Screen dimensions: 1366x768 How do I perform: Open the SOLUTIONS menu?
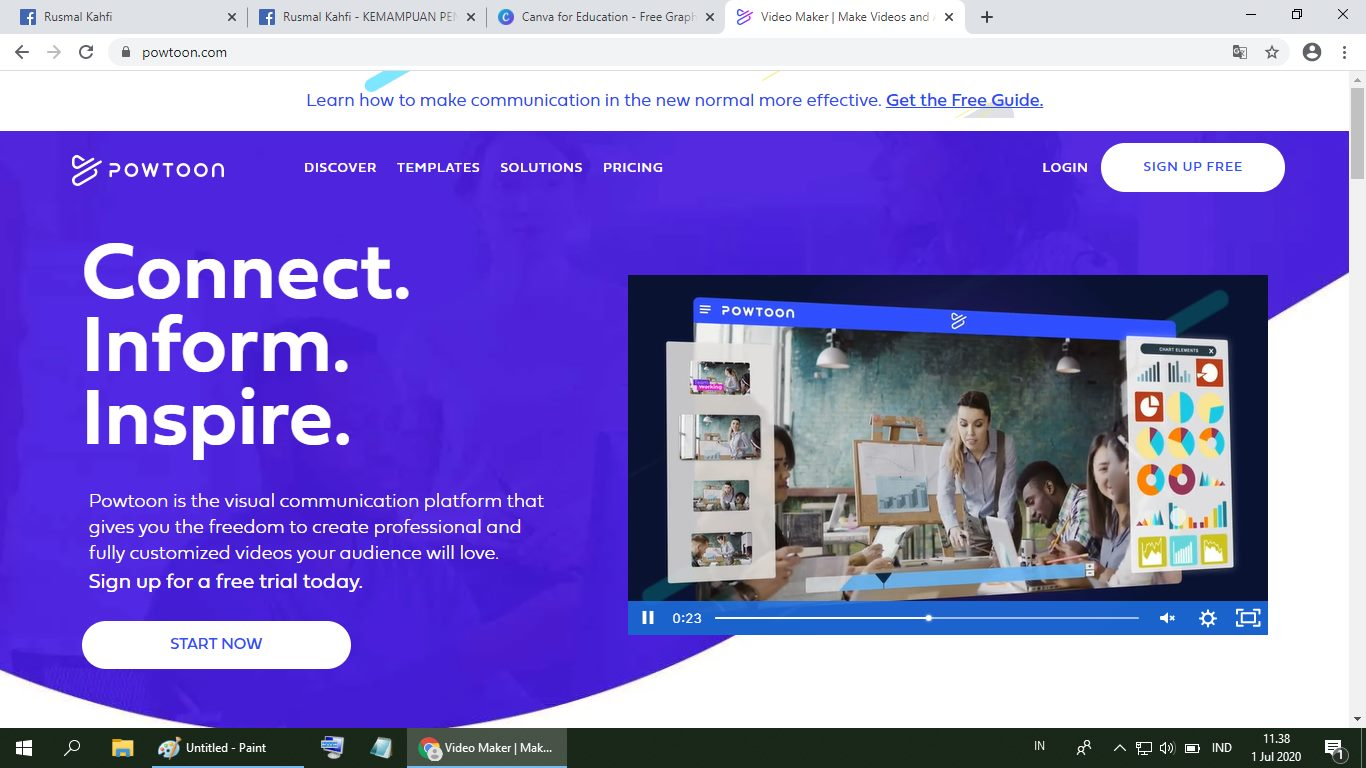coord(541,168)
